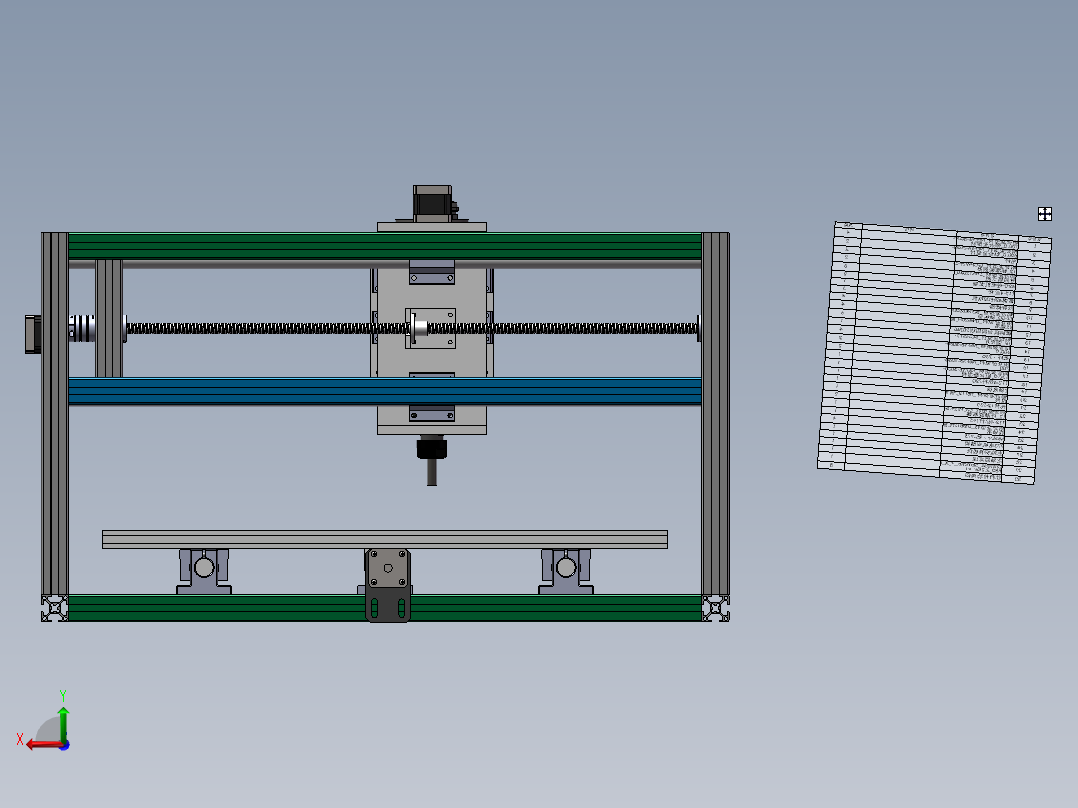Select the right vertical gray frame post
The width and height of the screenshot is (1078, 808).
pos(715,413)
